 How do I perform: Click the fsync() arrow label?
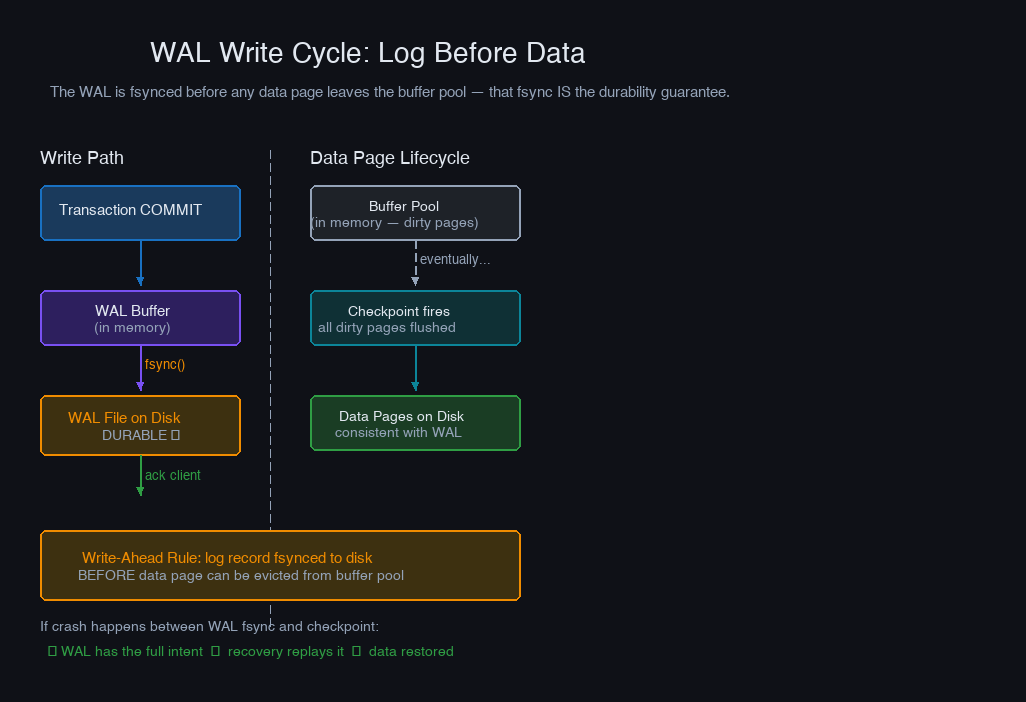165,365
